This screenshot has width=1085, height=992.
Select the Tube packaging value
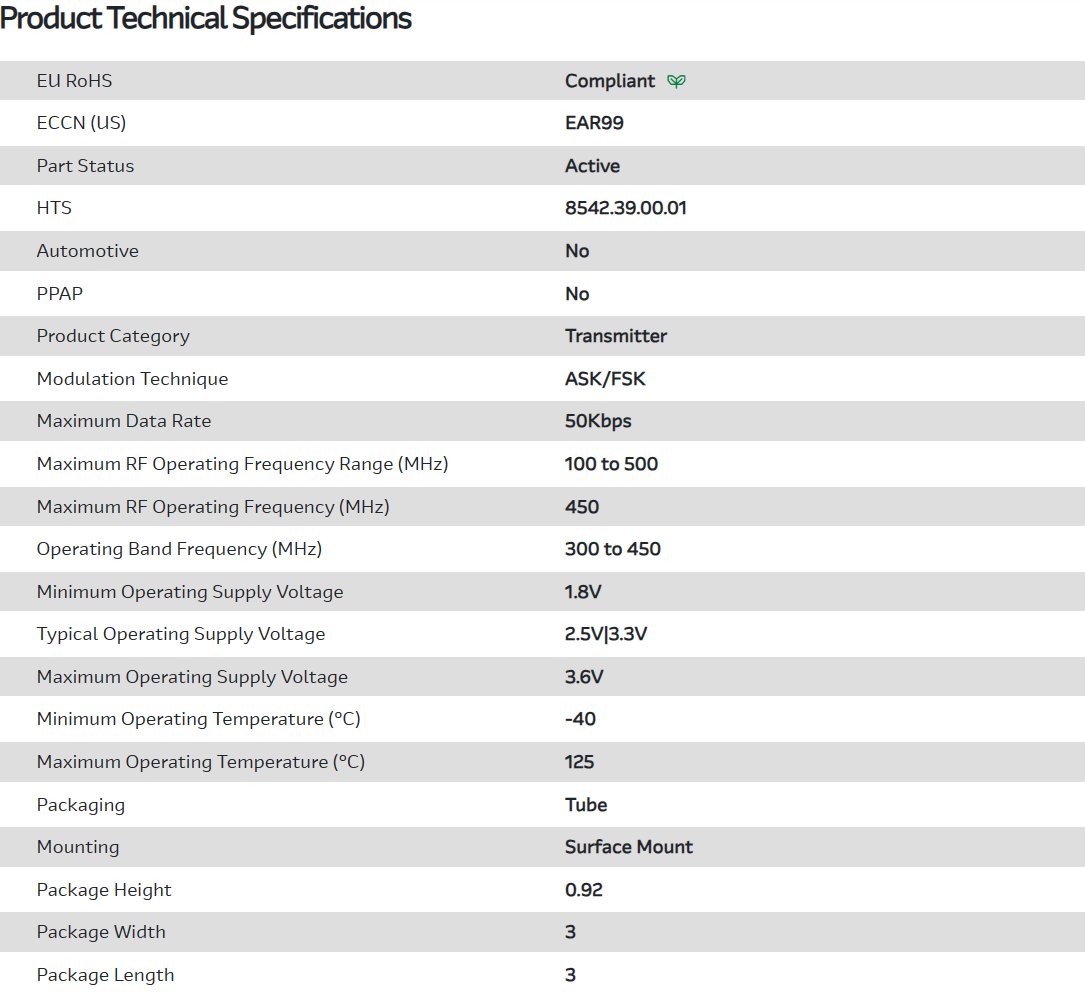[586, 805]
